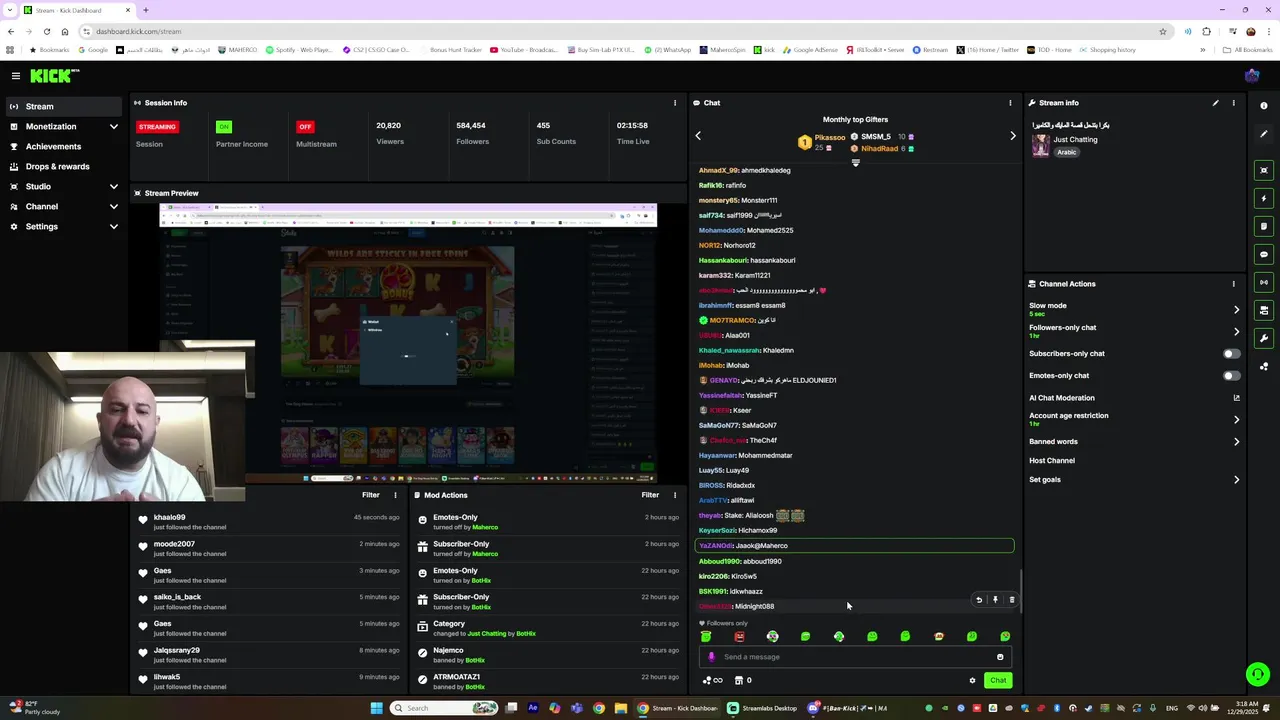The height and width of the screenshot is (720, 1280).
Task: Open the Channel Actions three-dot menu
Action: coord(1233,284)
